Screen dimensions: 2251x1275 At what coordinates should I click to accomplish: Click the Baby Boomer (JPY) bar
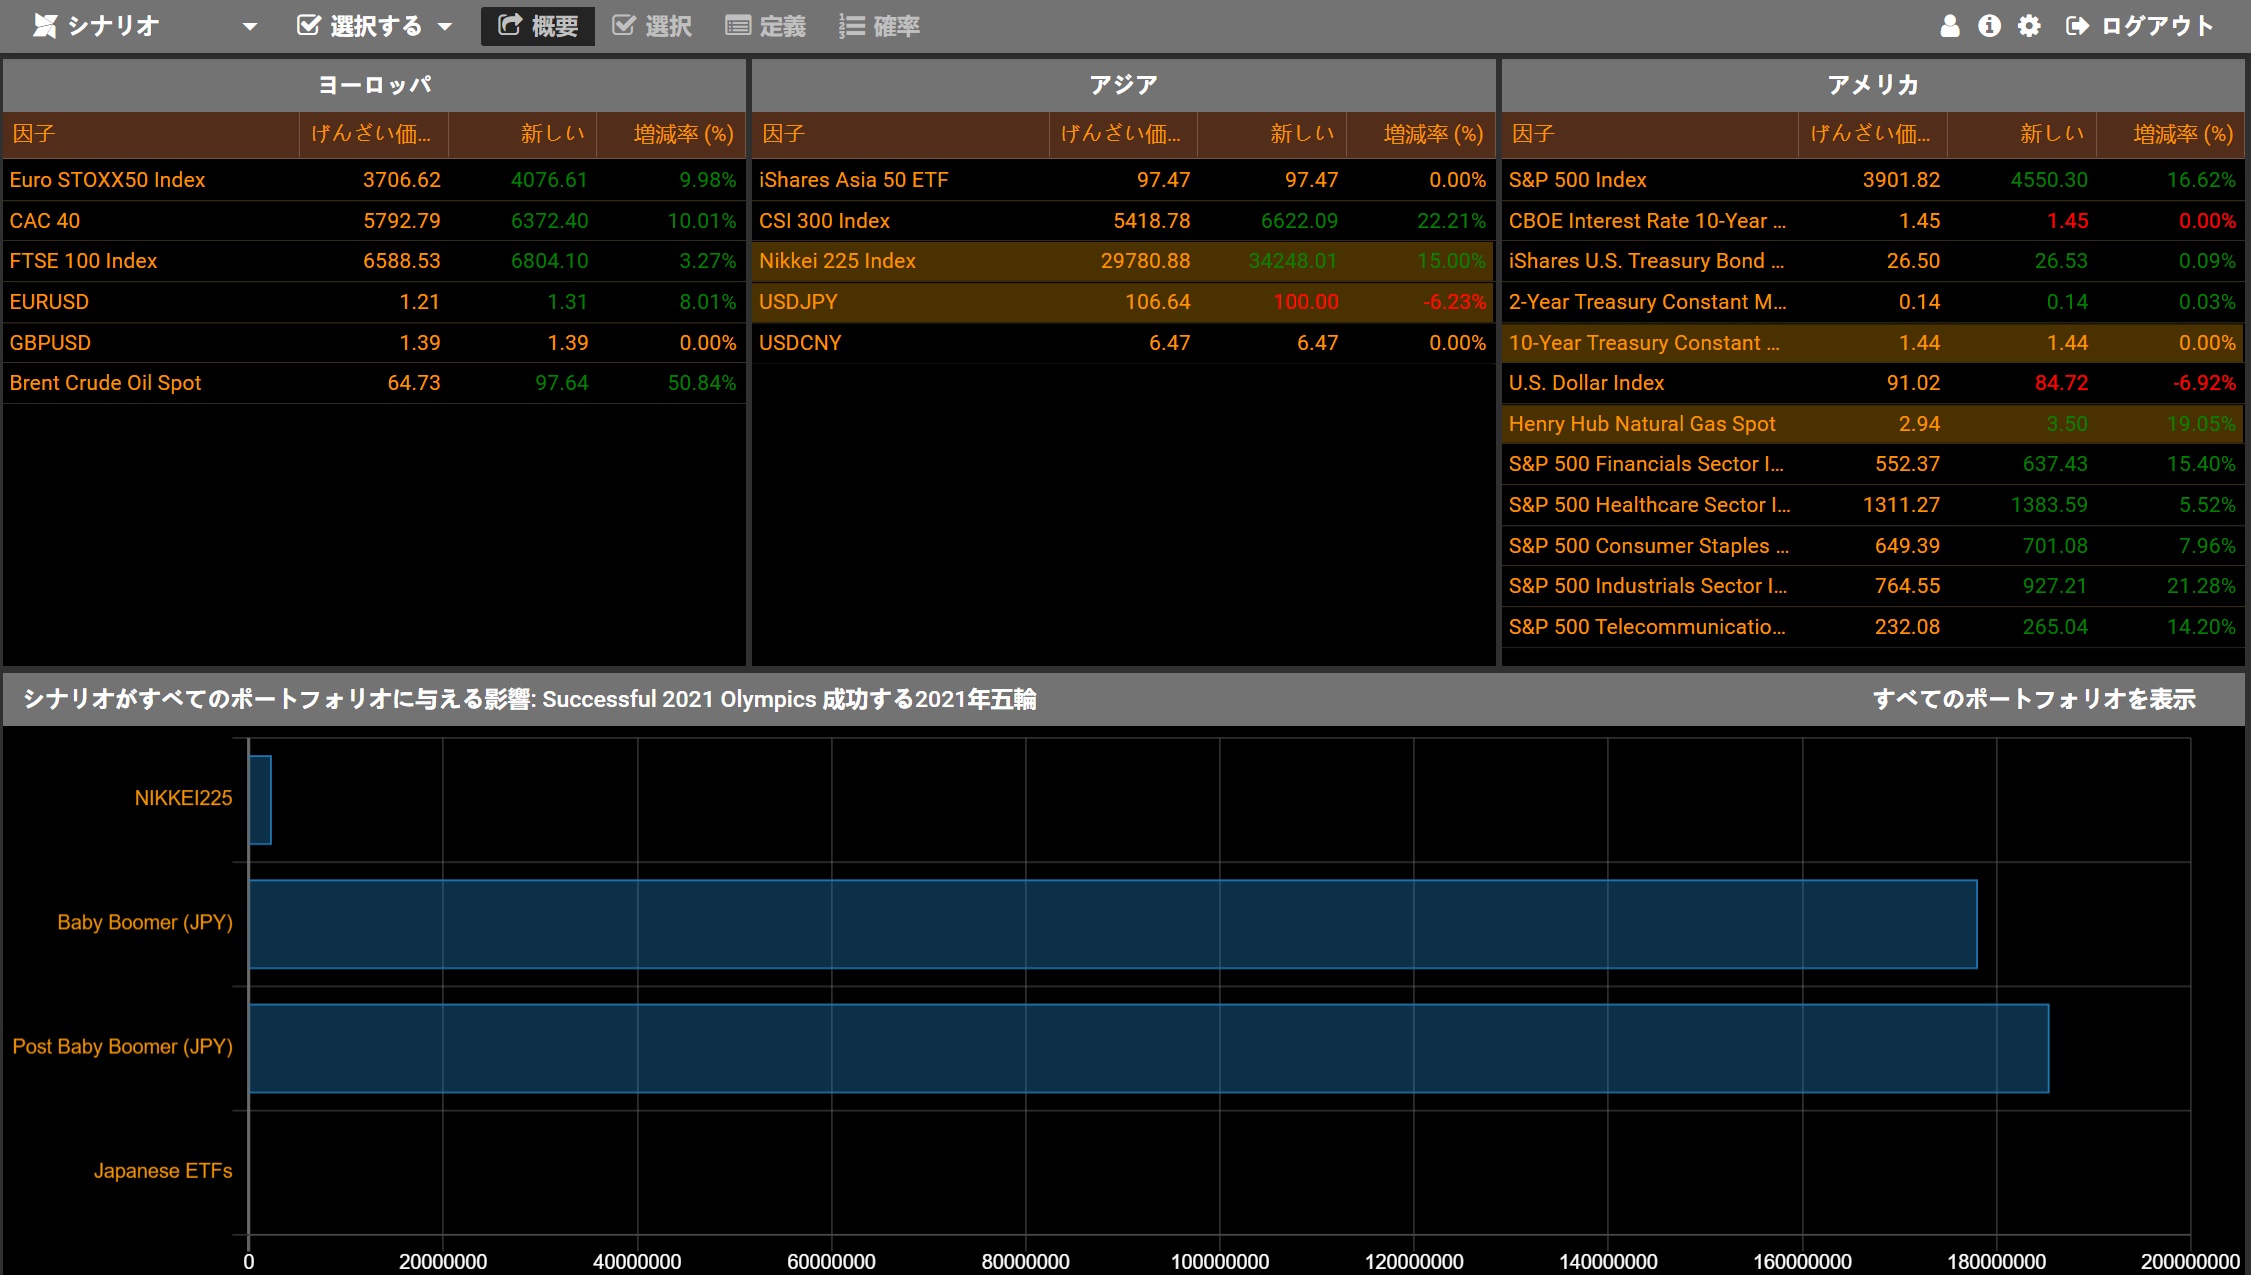coord(1113,924)
